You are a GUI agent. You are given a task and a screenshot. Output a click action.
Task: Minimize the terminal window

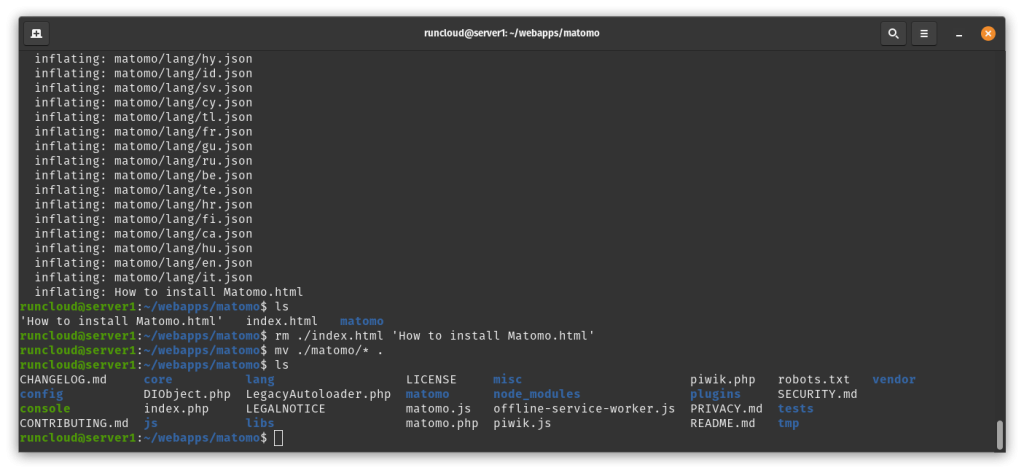(959, 33)
